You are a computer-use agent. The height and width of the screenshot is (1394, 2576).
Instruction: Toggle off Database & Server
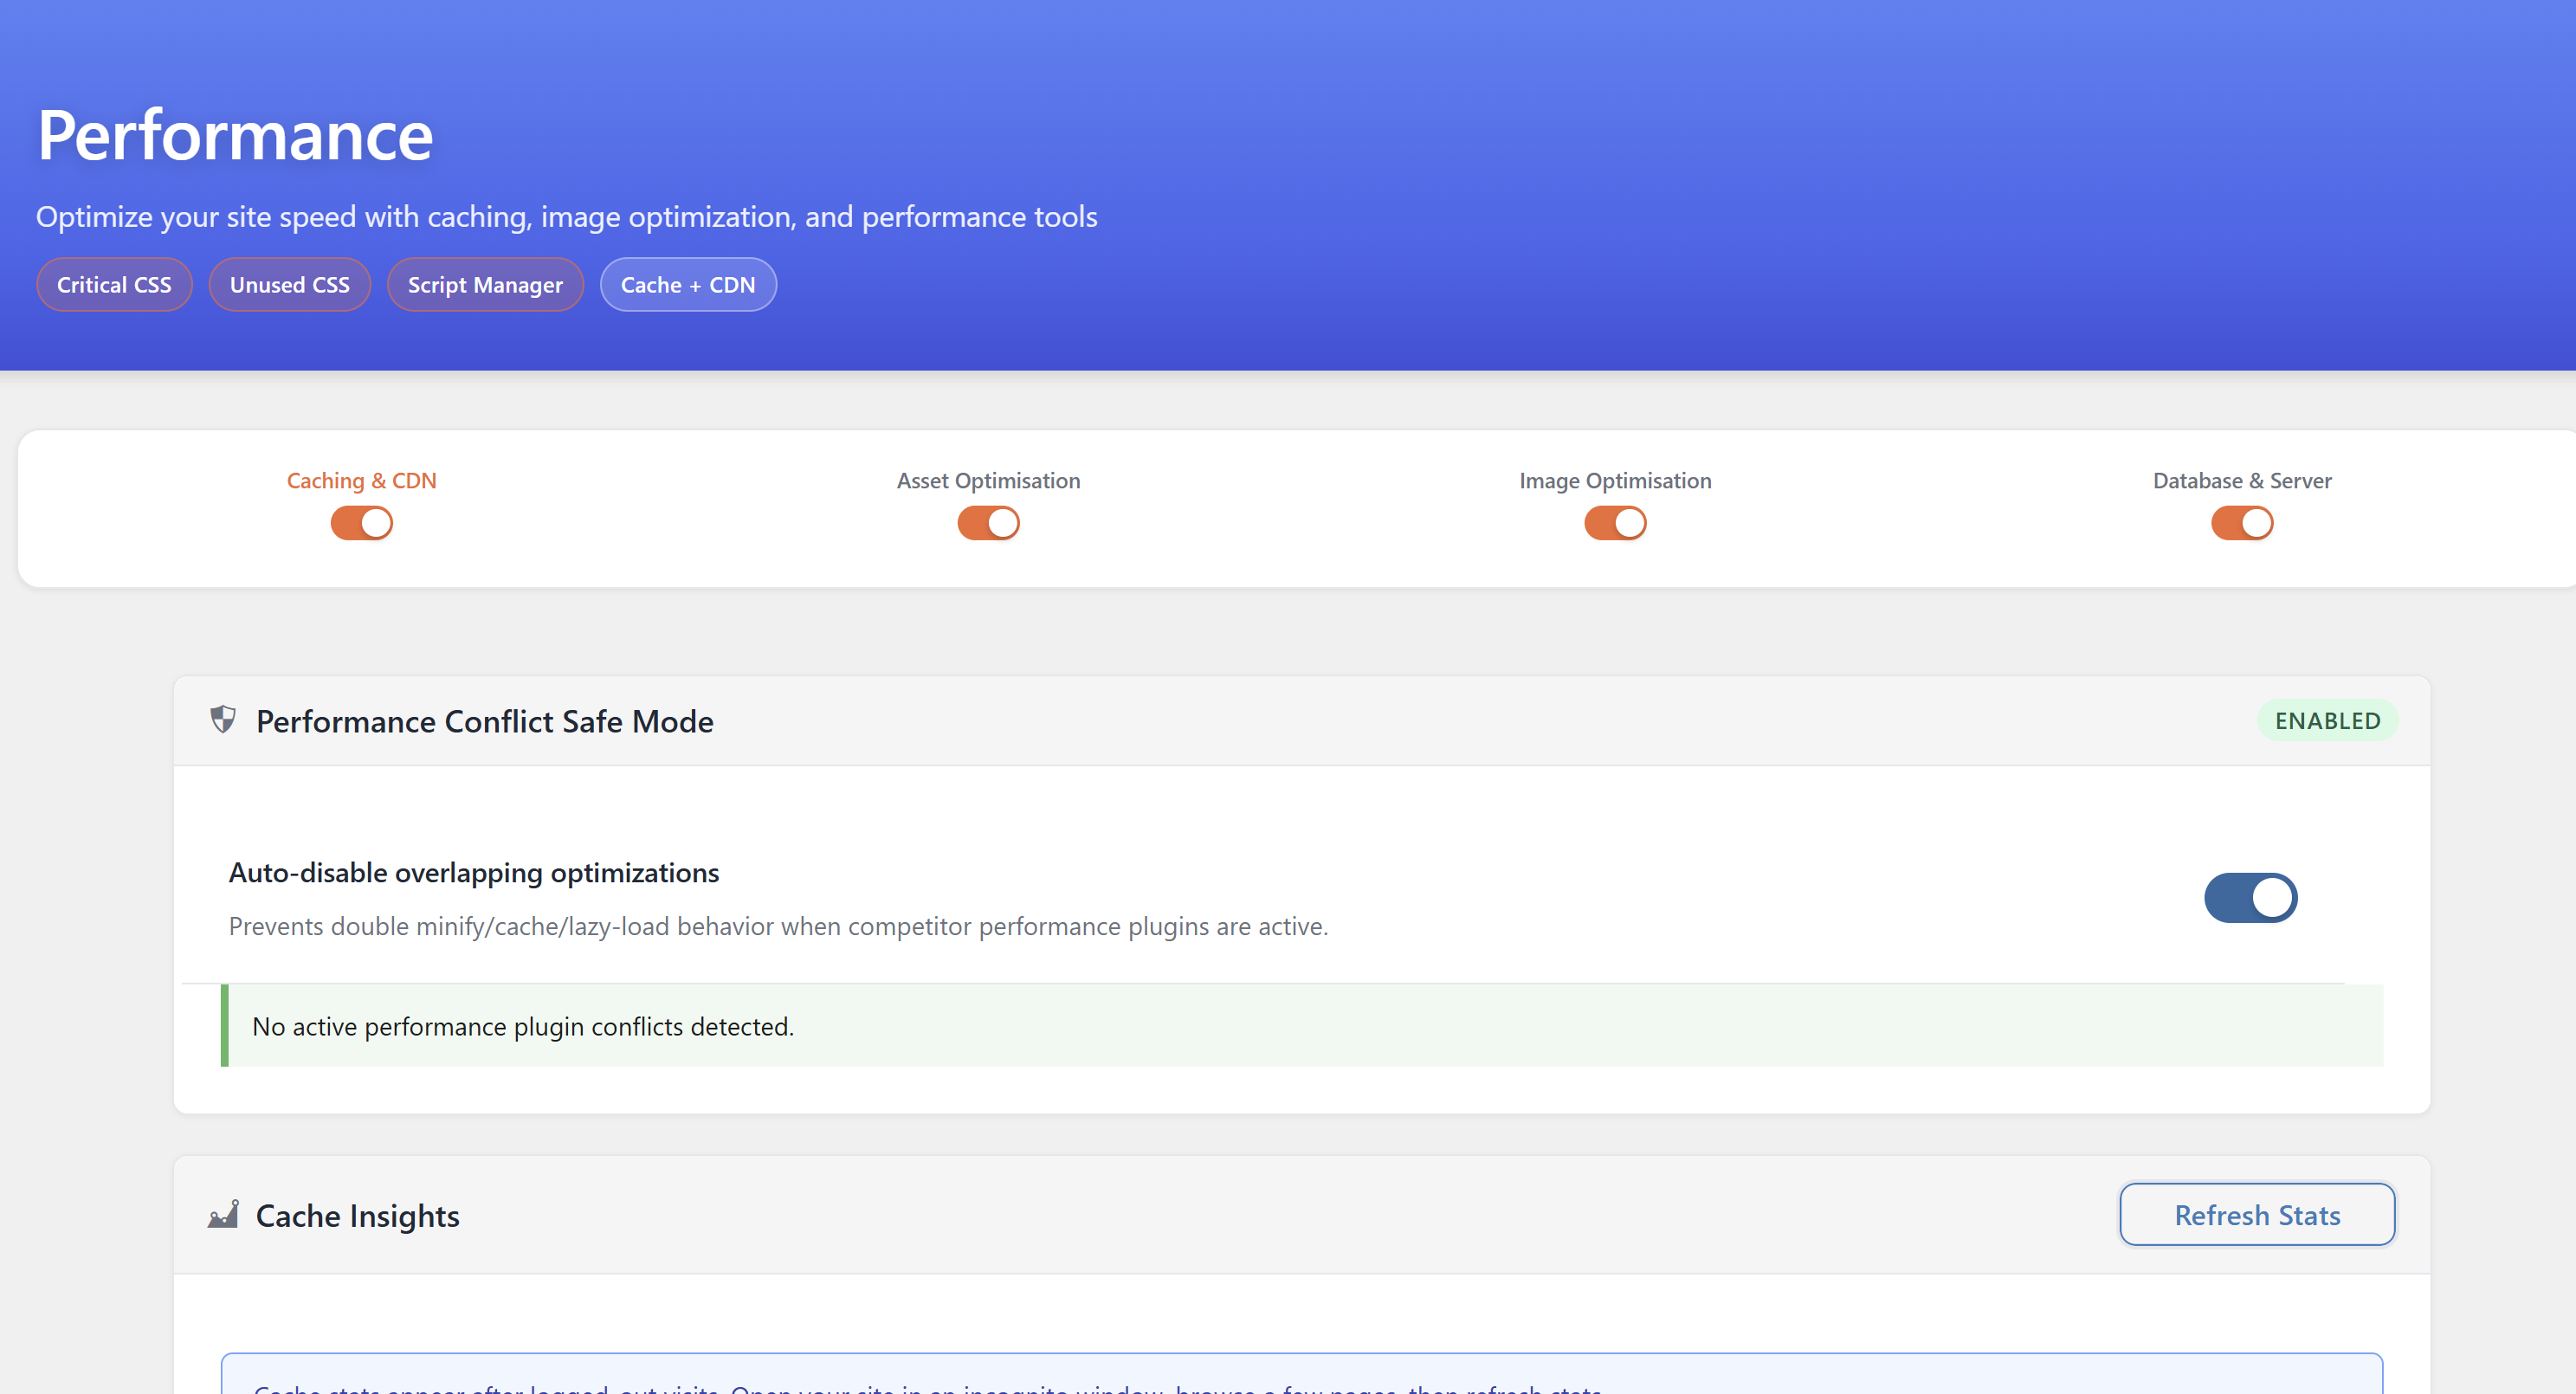click(2241, 522)
